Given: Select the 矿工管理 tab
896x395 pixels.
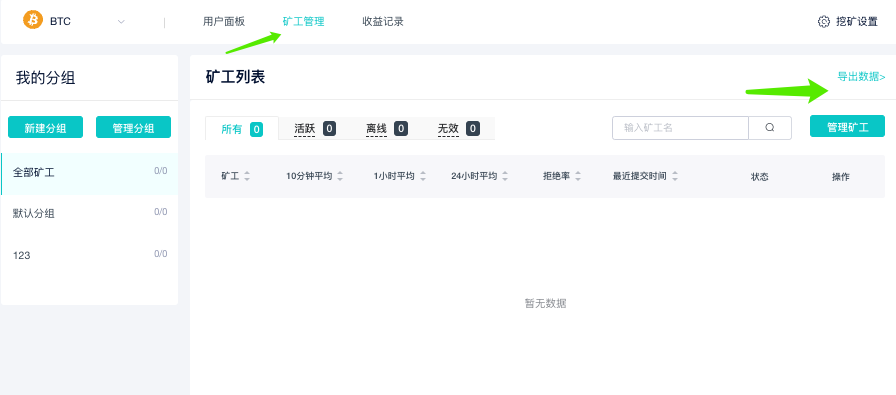Looking at the screenshot, I should [303, 22].
